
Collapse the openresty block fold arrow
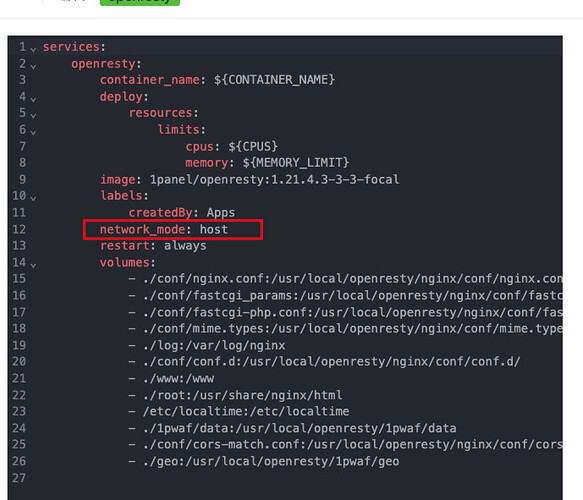click(33, 66)
